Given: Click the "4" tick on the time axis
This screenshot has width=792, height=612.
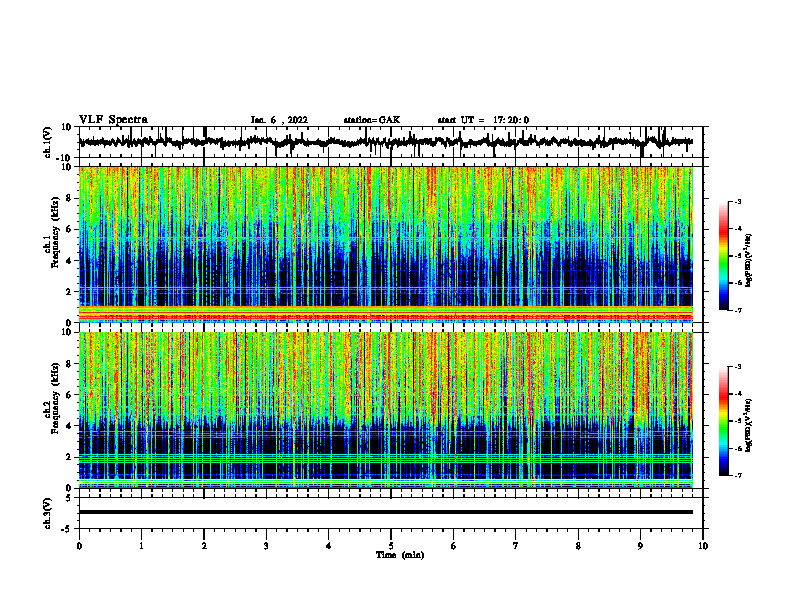Looking at the screenshot, I should coord(329,546).
